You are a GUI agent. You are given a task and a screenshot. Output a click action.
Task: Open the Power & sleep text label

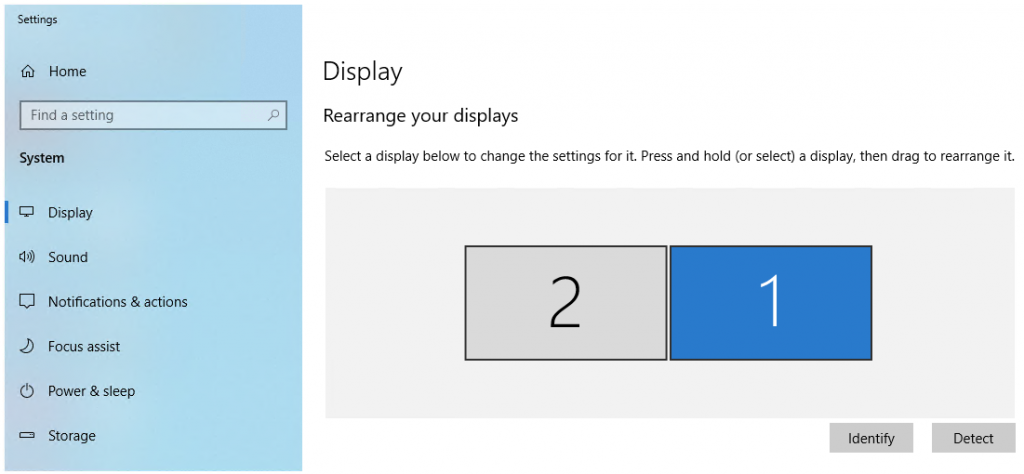(x=91, y=391)
